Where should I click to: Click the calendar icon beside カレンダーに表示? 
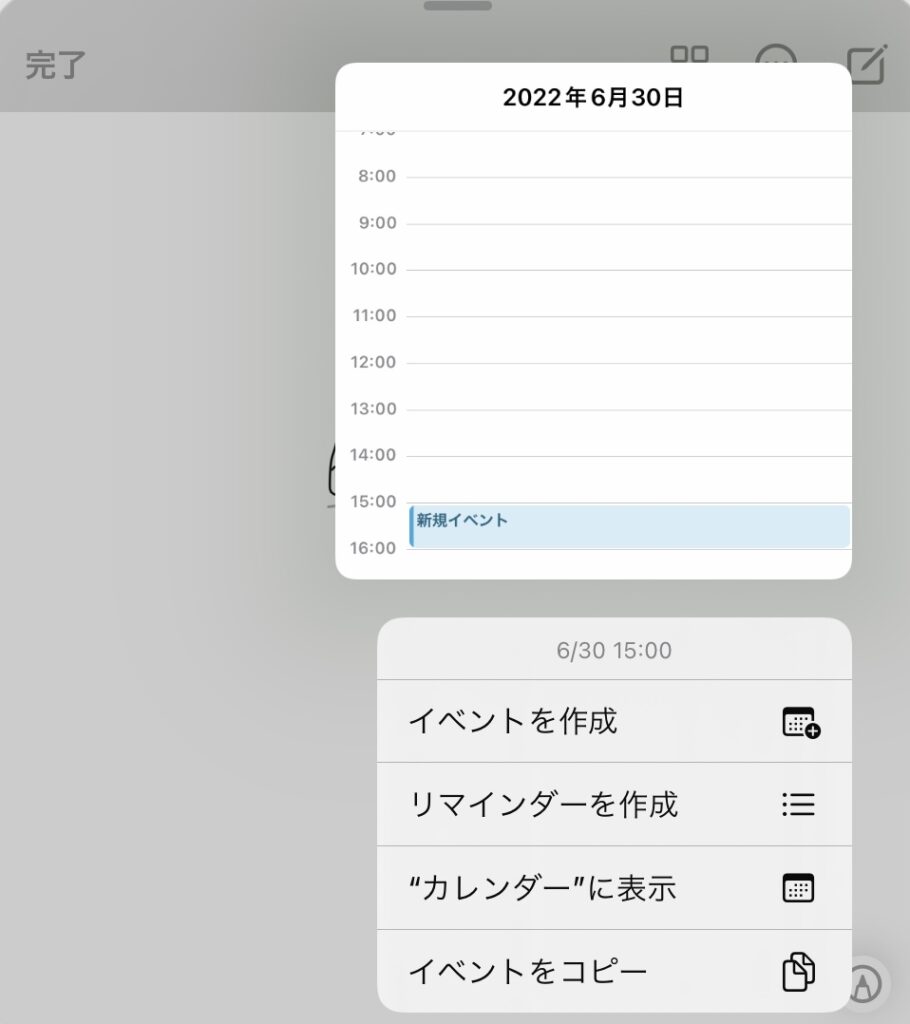tap(798, 888)
